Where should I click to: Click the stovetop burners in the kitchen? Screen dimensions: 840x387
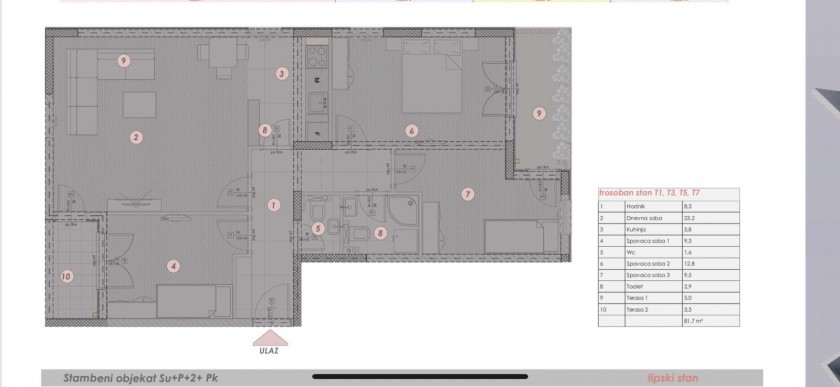point(317,56)
